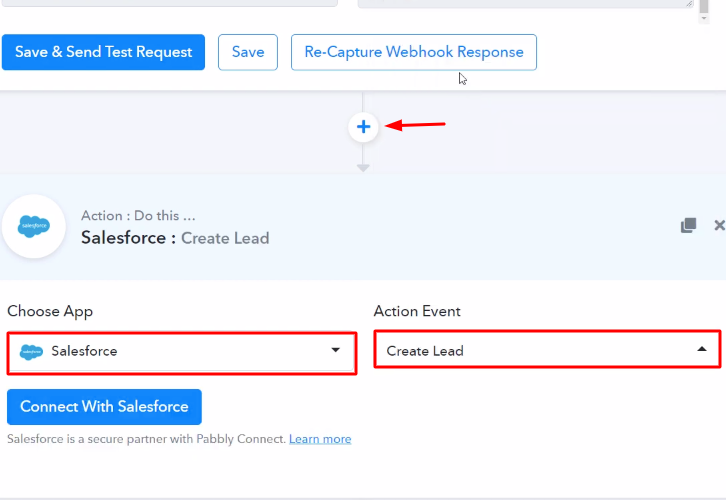Open the Learn more link

point(320,439)
